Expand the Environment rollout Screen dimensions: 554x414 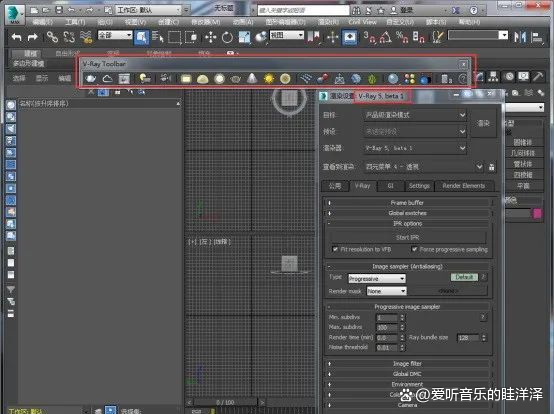click(407, 384)
